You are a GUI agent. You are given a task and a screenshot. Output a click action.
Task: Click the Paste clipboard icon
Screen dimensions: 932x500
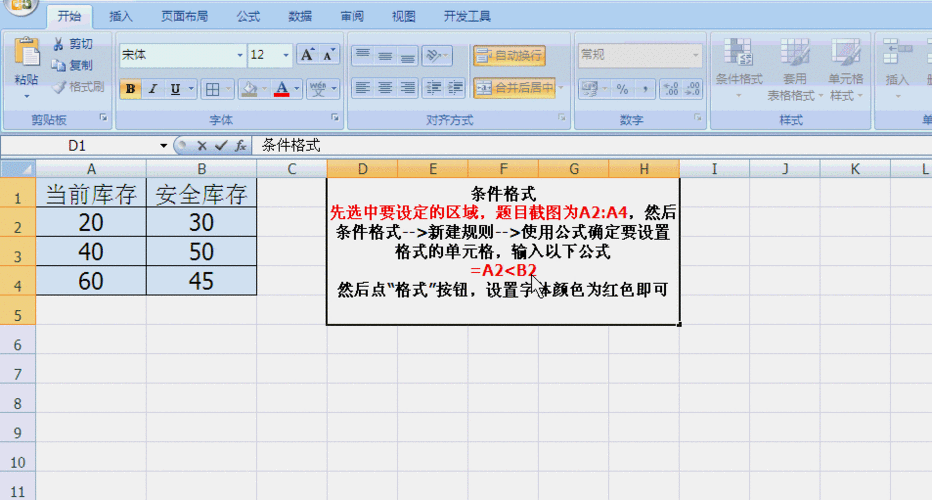(27, 52)
